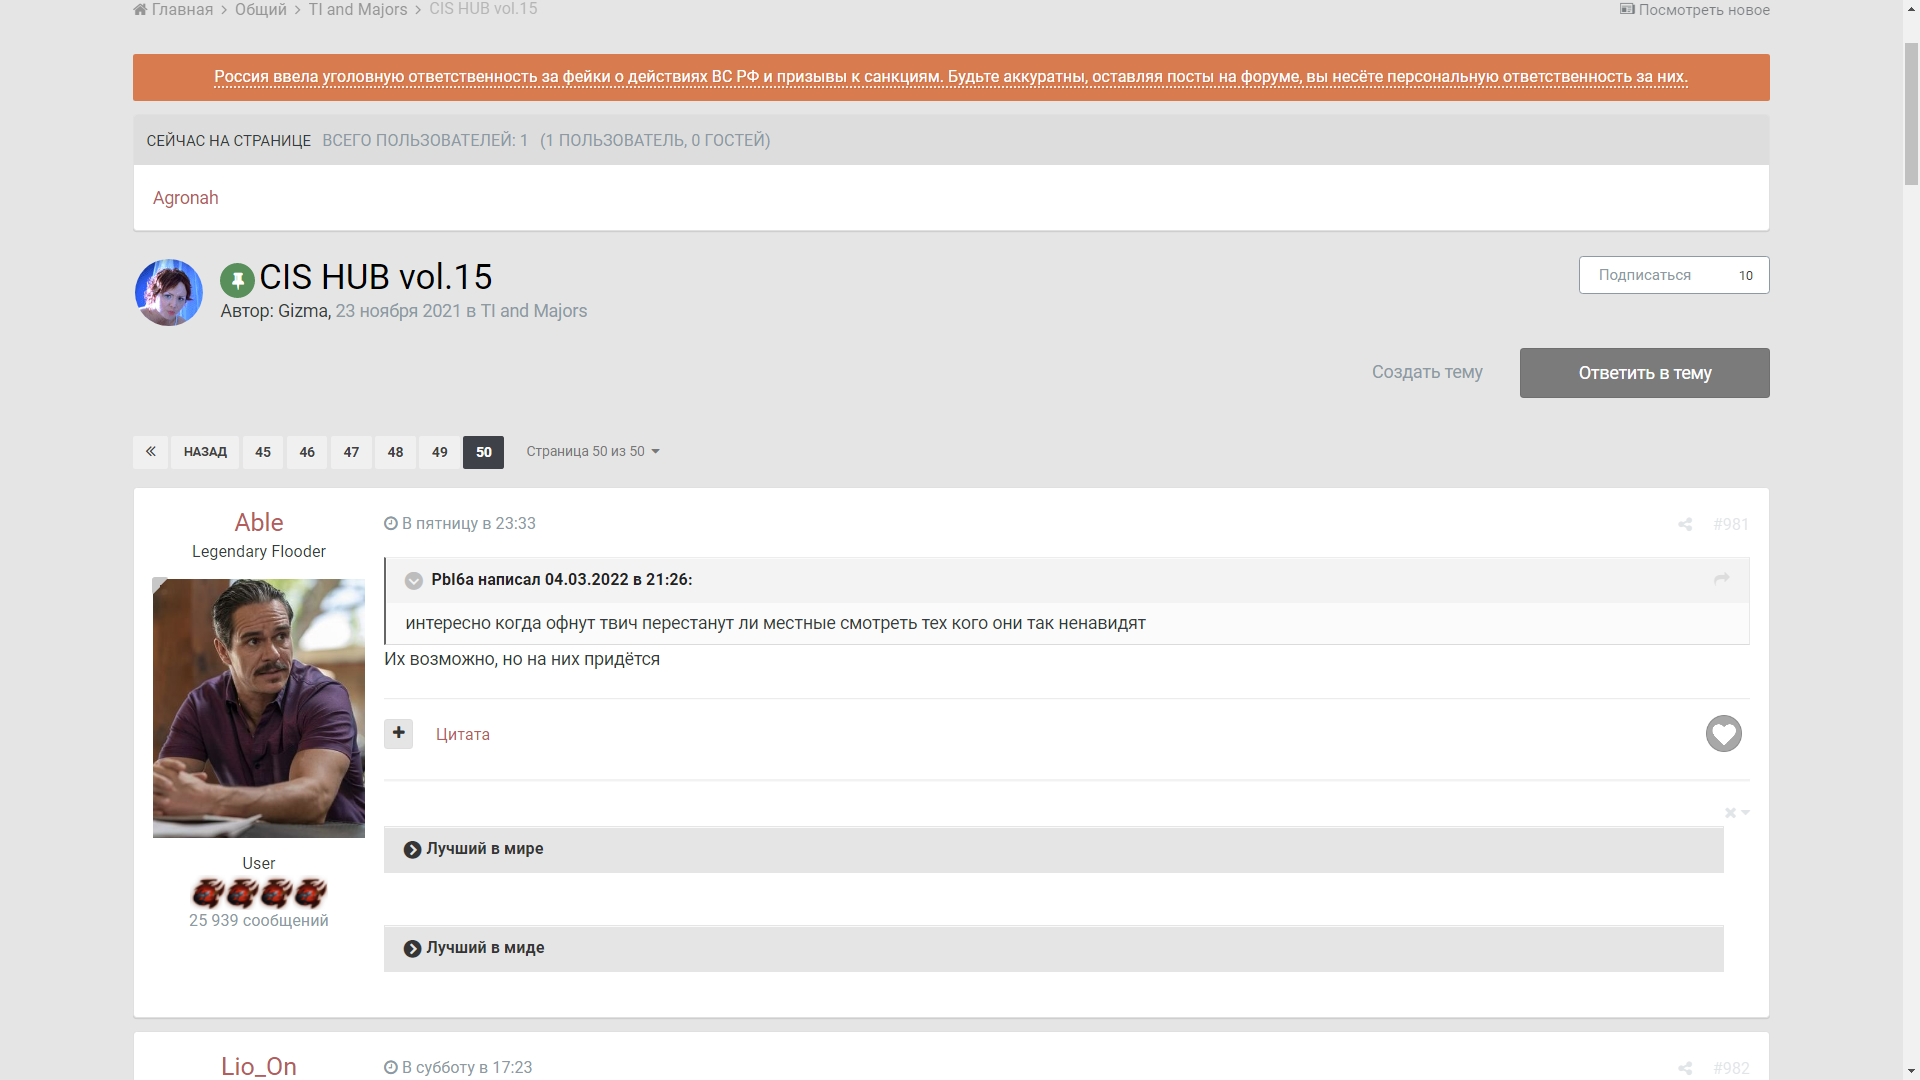Open signature hide options dropdown

tap(1737, 813)
